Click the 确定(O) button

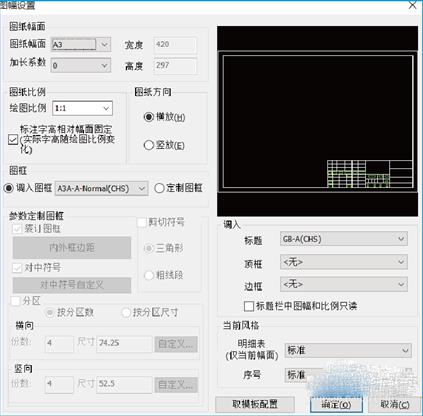(336, 405)
